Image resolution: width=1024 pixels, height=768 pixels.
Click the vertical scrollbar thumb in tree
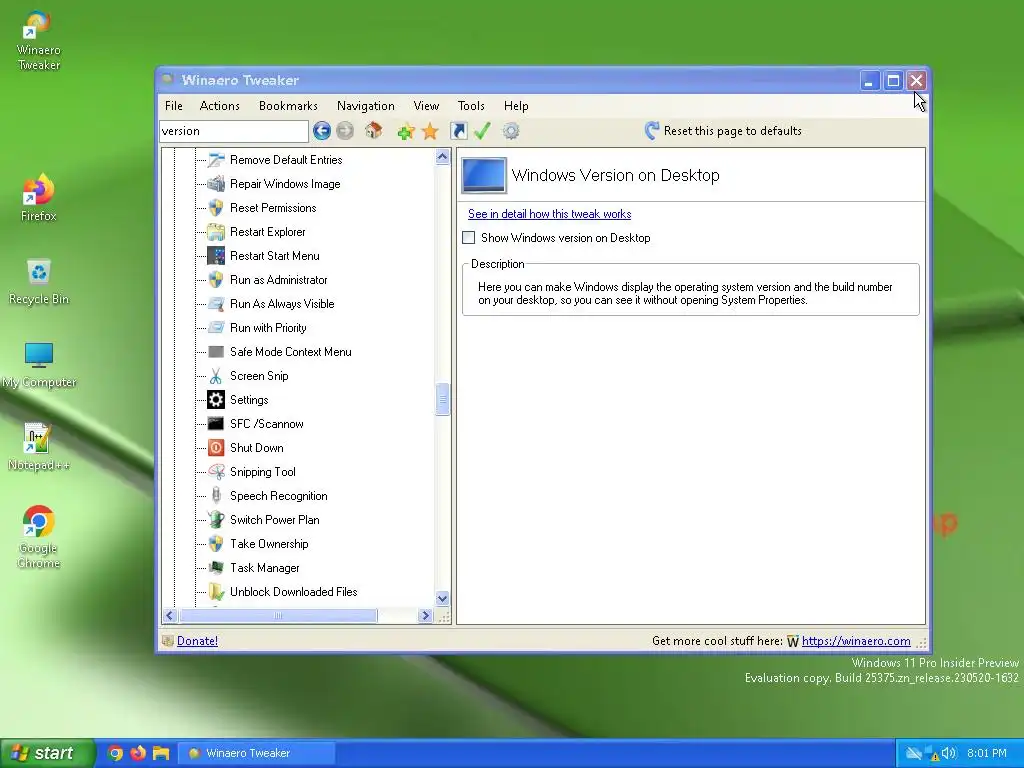pos(442,399)
